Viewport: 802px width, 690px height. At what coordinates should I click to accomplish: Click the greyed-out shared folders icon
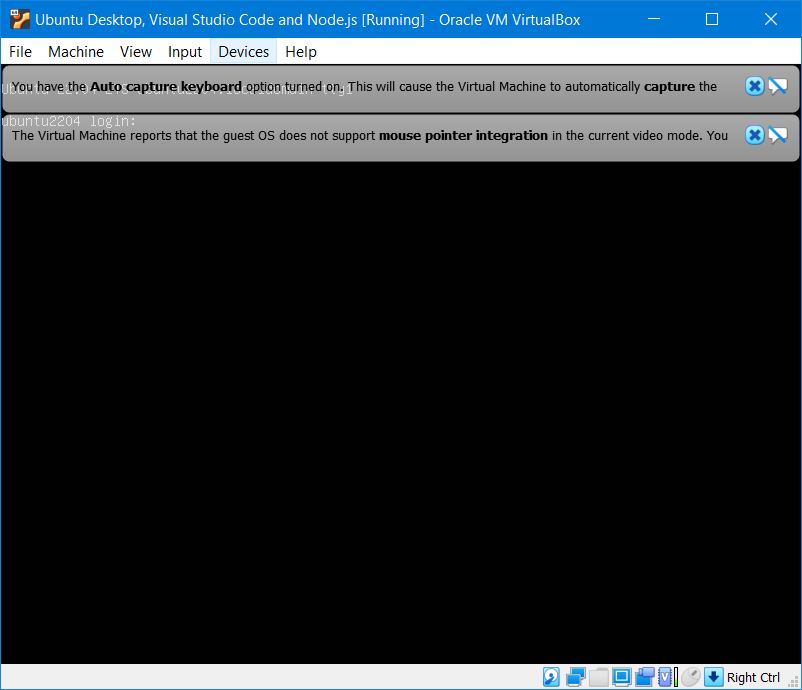click(598, 677)
